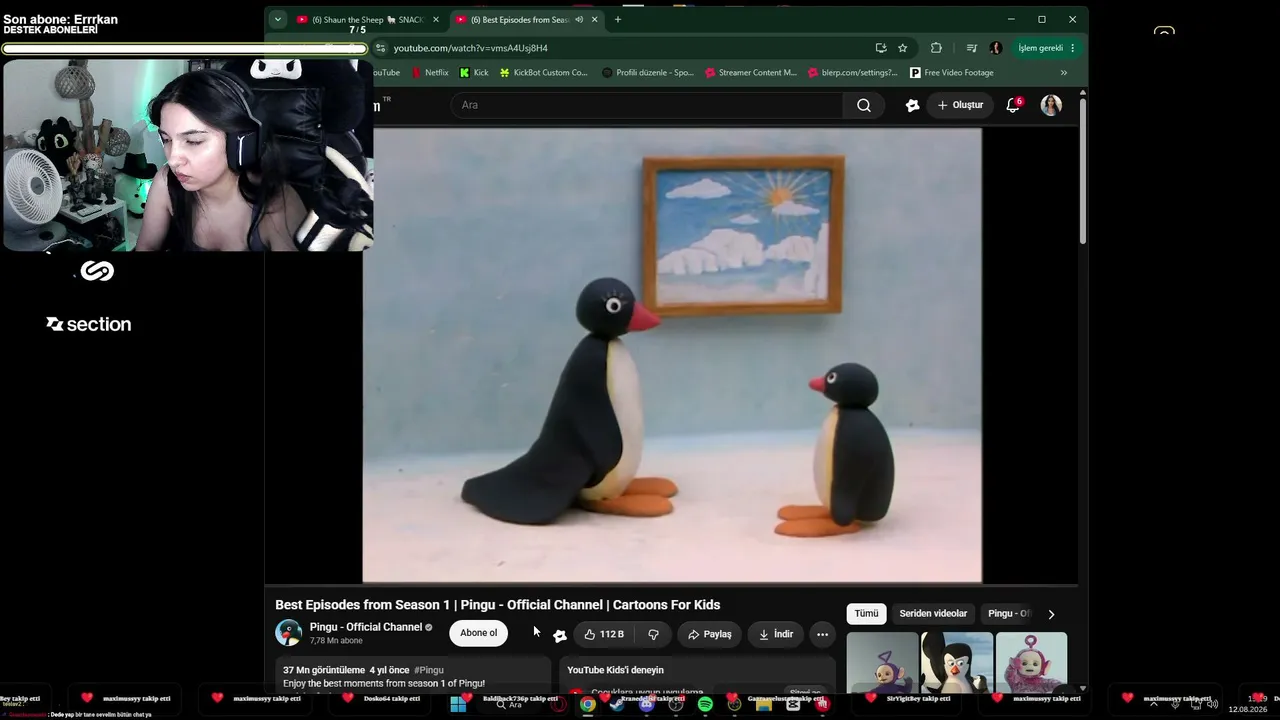Click the Chrome profile avatar in toolbar
This screenshot has width=1280, height=720.
pos(996,48)
